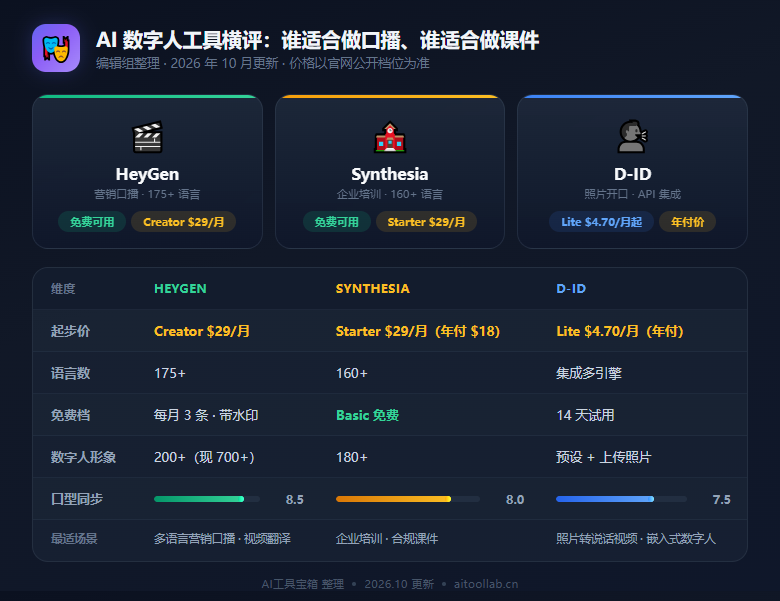The image size is (780, 601).
Task: Click HeyGen's 免费可用 badge
Action: point(92,222)
